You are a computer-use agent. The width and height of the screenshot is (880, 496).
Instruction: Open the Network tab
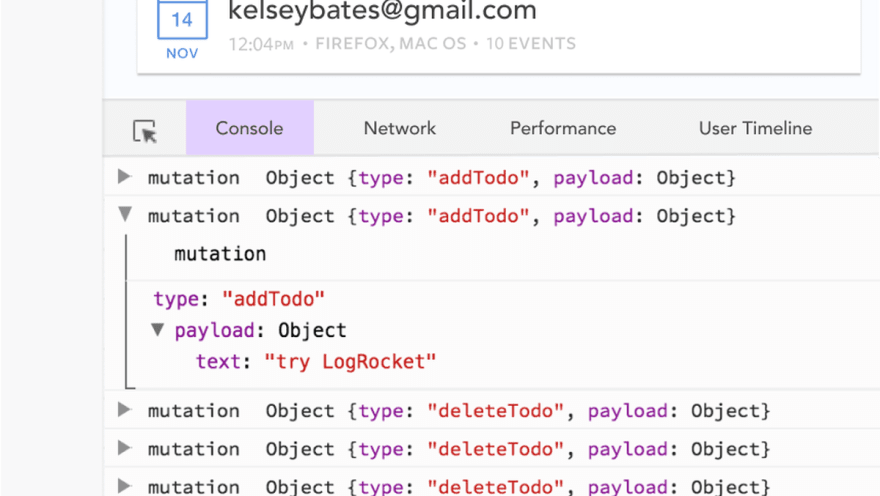coord(400,128)
